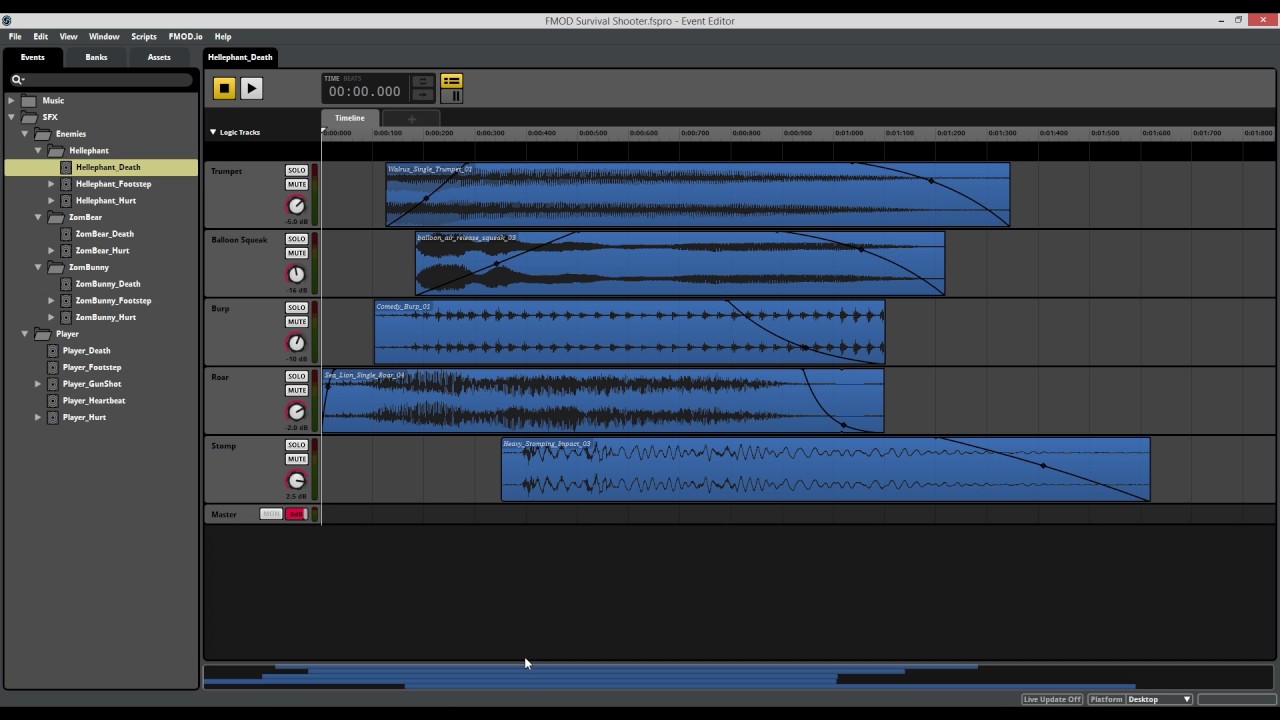
Task: Mute the Burp track
Action: [296, 322]
